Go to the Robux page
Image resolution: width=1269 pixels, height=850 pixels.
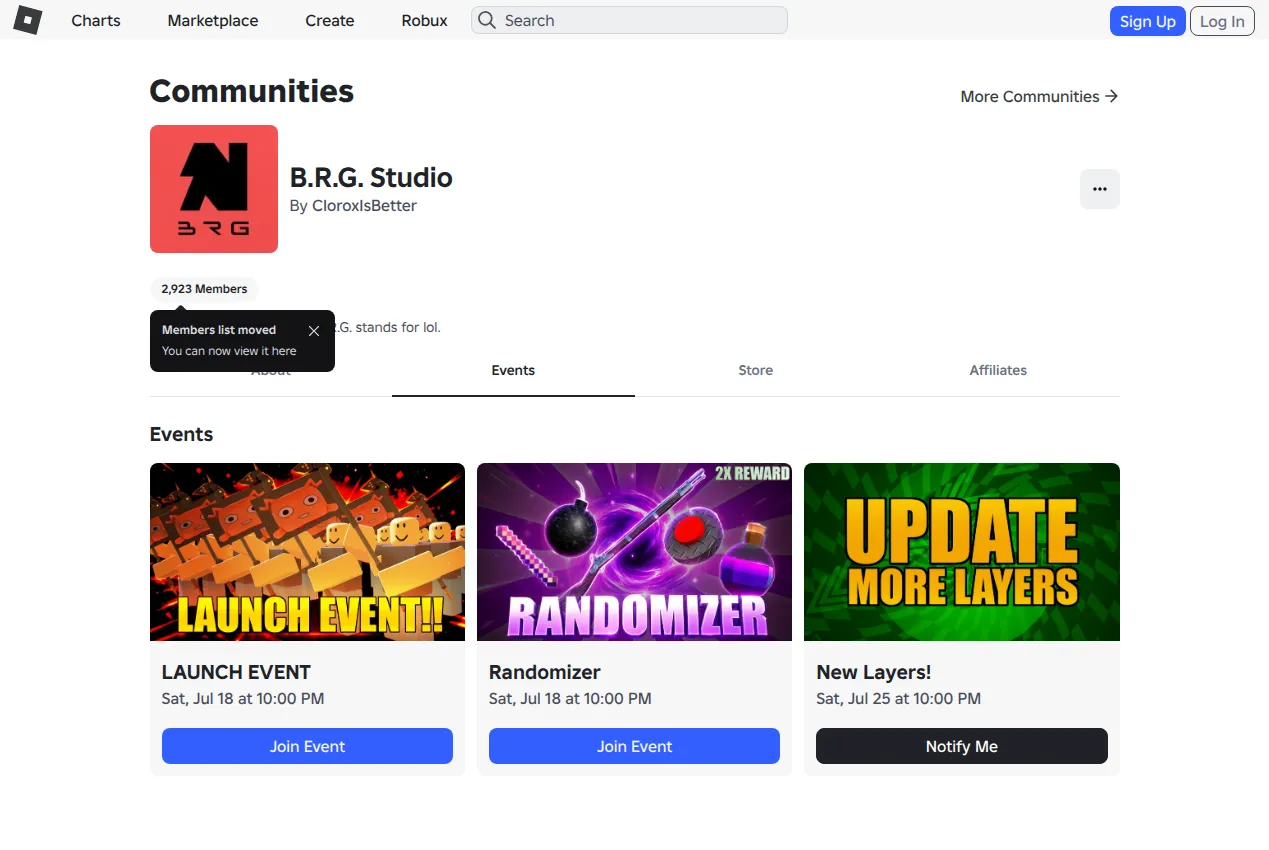point(425,20)
